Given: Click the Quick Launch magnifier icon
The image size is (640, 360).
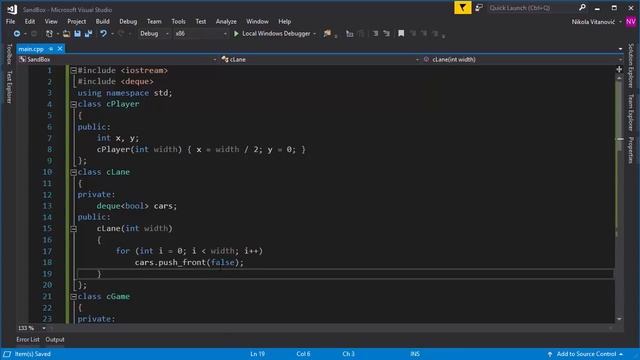Looking at the screenshot, I should pyautogui.click(x=582, y=7).
